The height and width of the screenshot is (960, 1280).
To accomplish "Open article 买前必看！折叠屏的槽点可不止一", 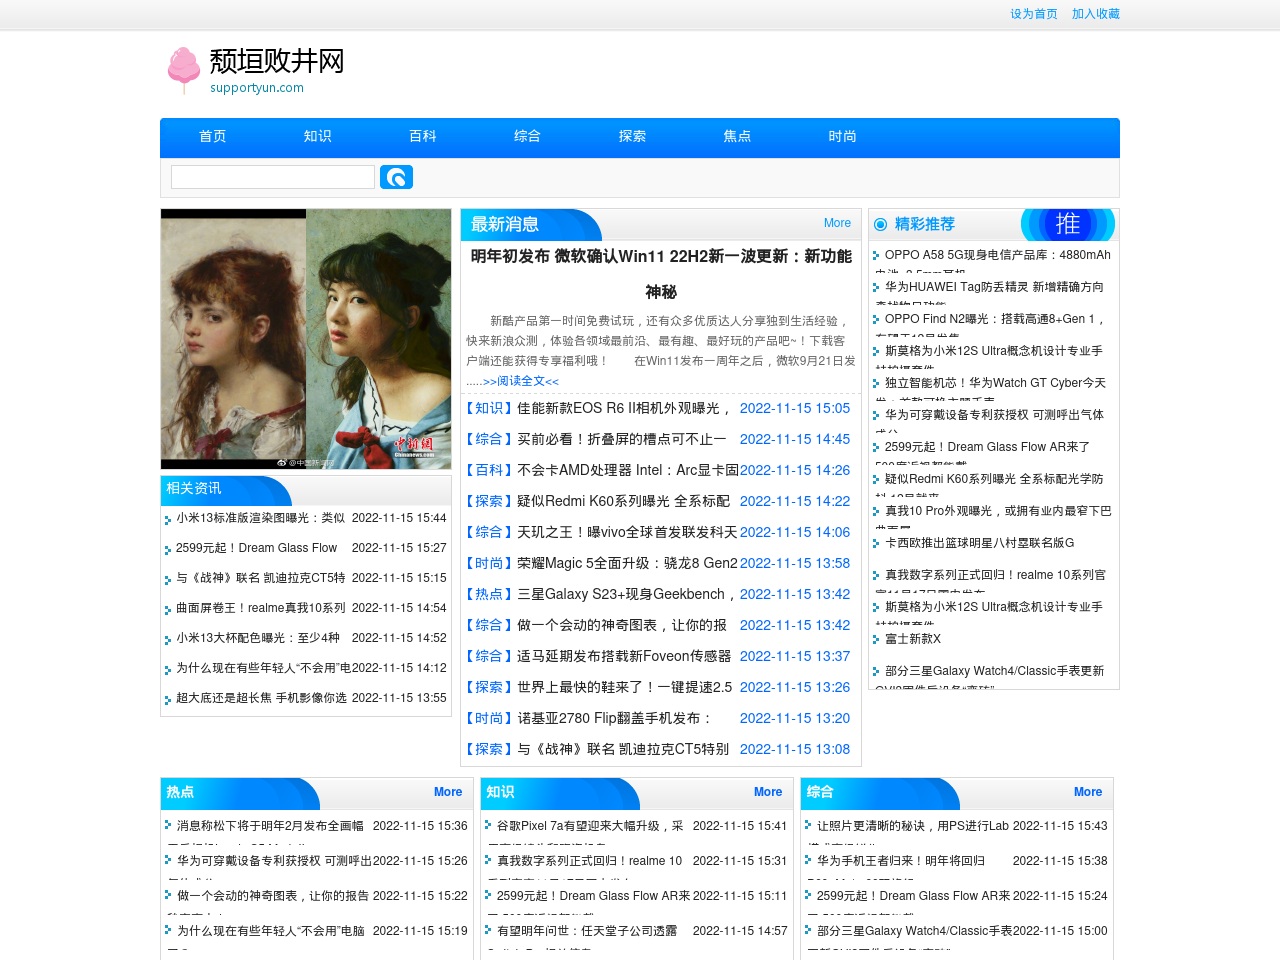I will (622, 439).
